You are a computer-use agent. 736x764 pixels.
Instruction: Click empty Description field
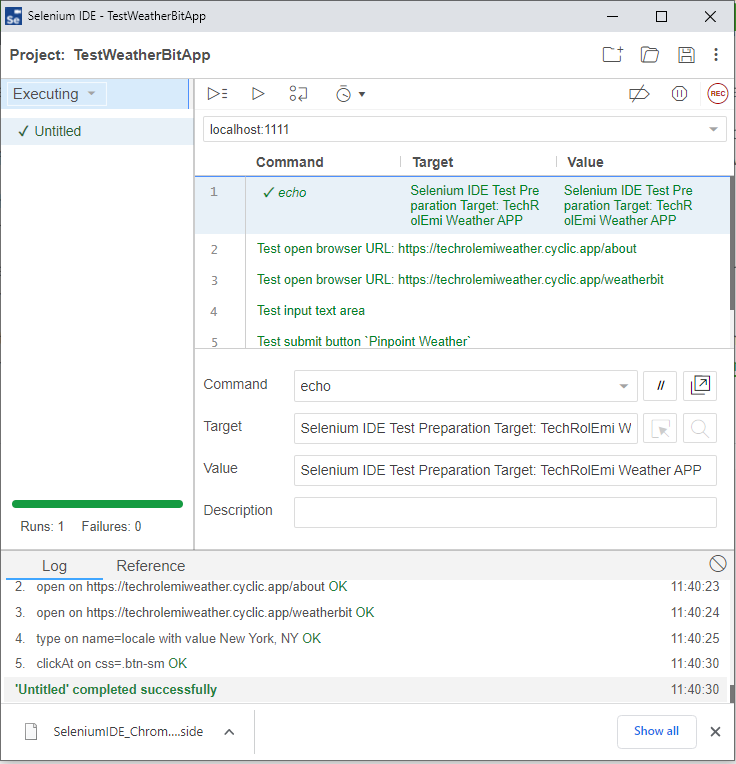(505, 512)
